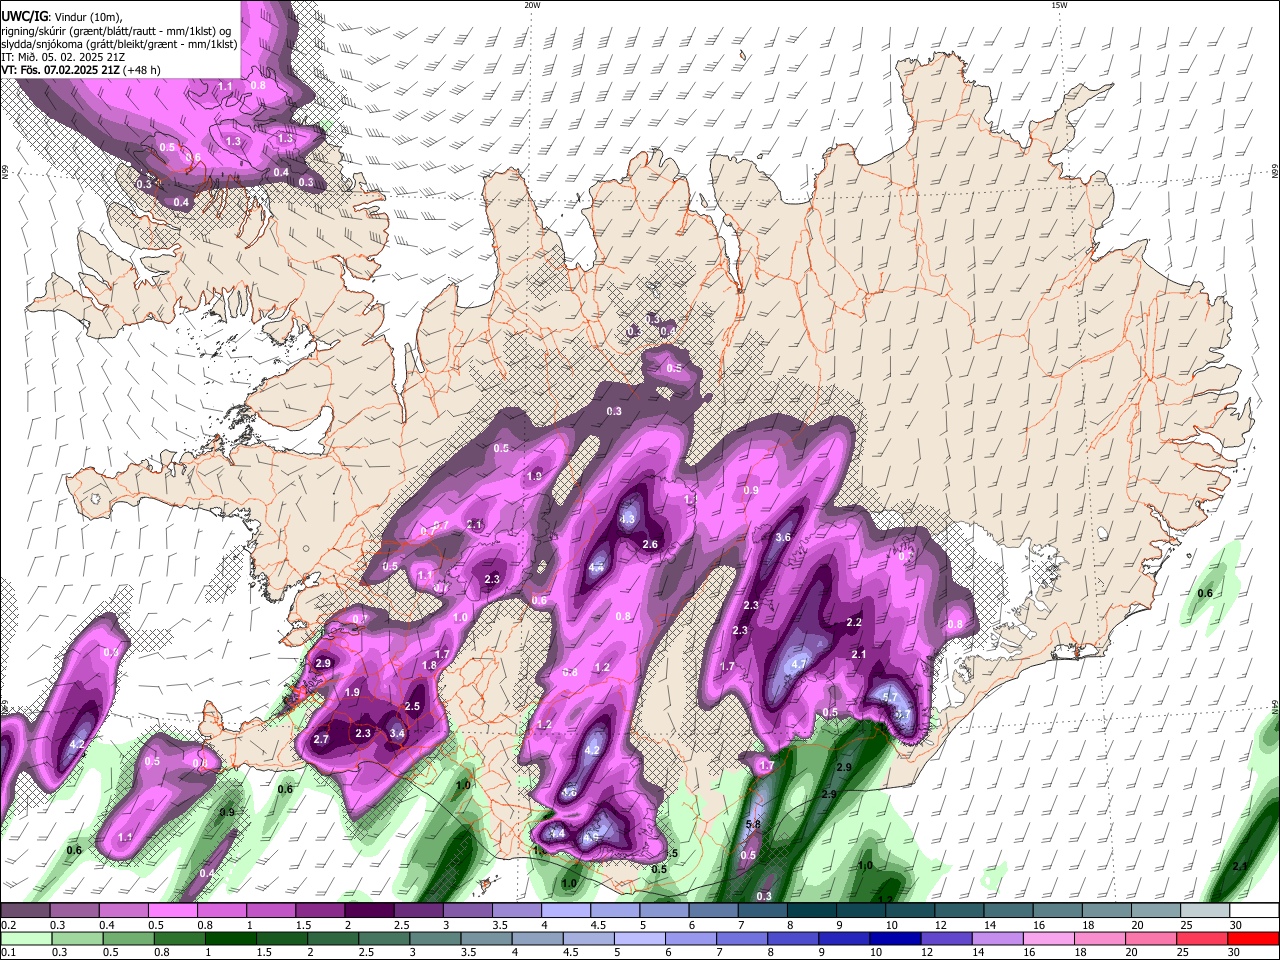Click the light pink 16–18 rain legend swatch

[1048, 938]
